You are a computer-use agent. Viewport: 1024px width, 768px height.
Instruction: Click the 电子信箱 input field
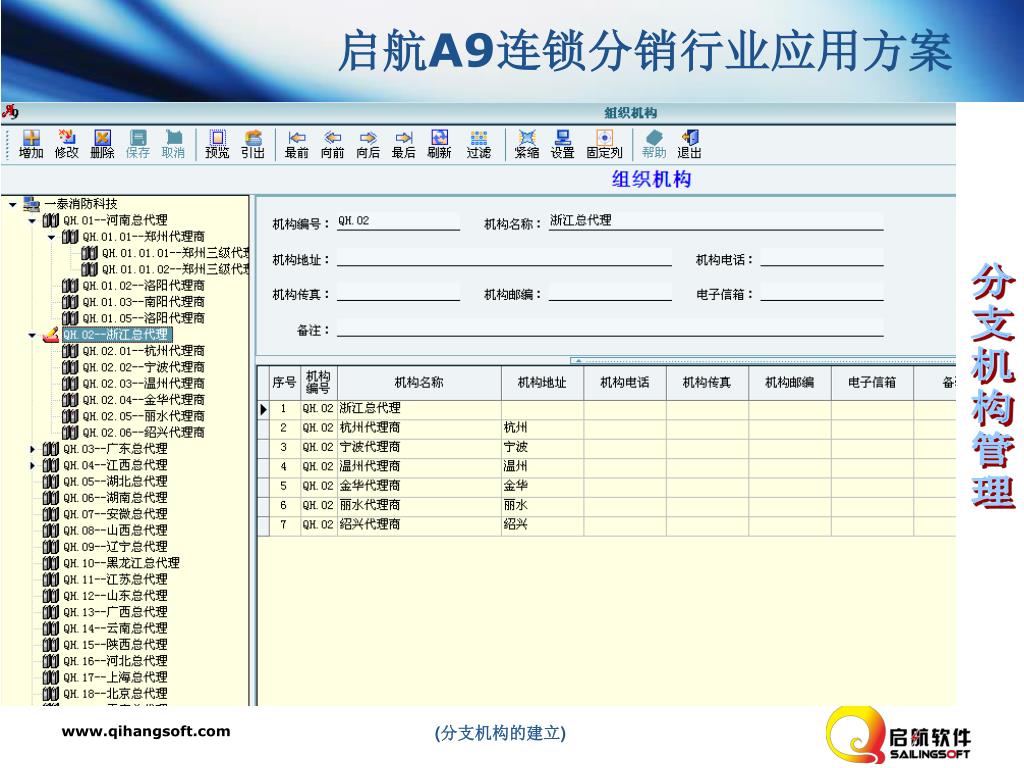click(822, 293)
